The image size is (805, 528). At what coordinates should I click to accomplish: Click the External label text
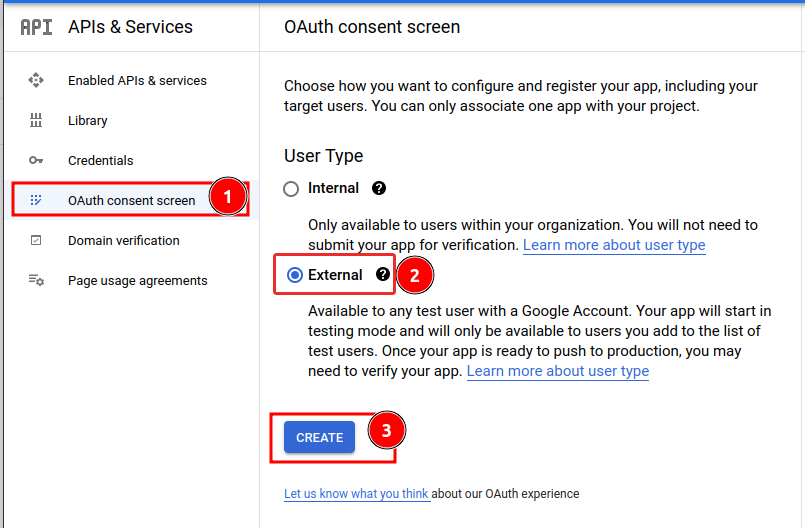click(x=335, y=275)
